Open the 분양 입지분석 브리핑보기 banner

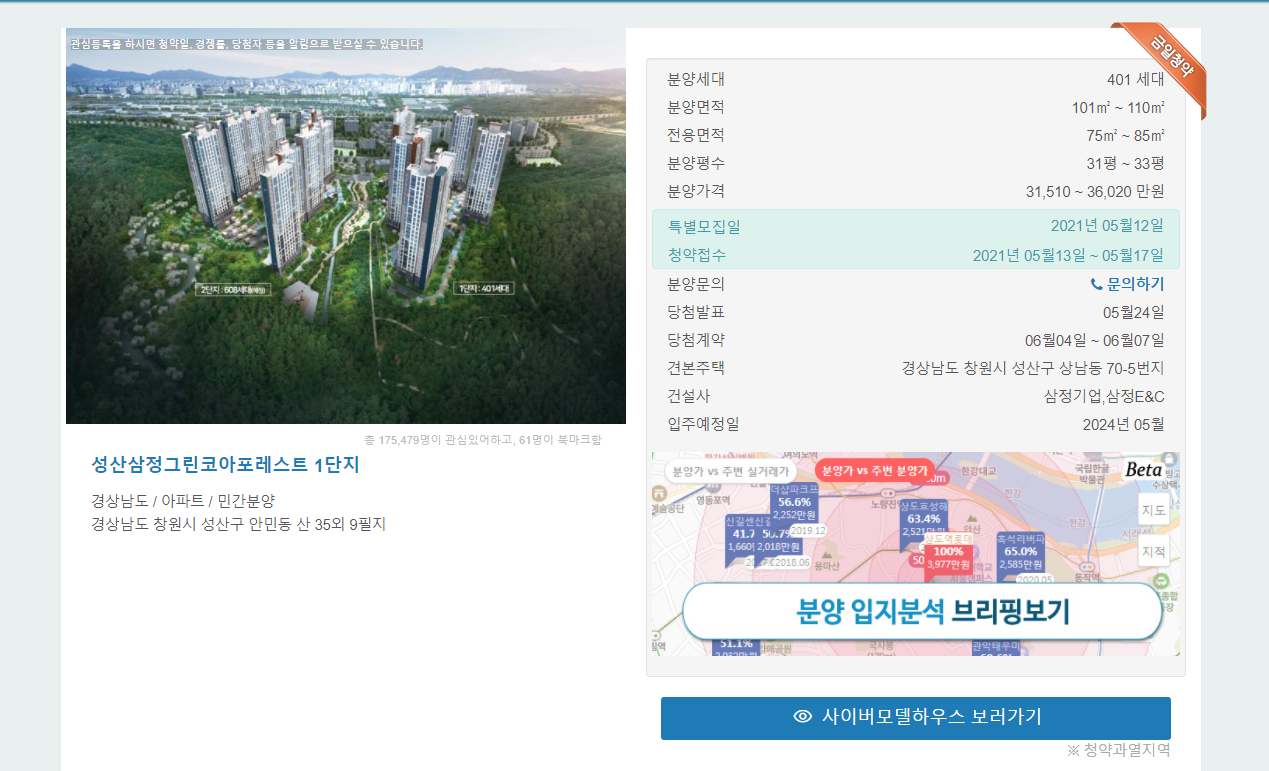pos(922,611)
